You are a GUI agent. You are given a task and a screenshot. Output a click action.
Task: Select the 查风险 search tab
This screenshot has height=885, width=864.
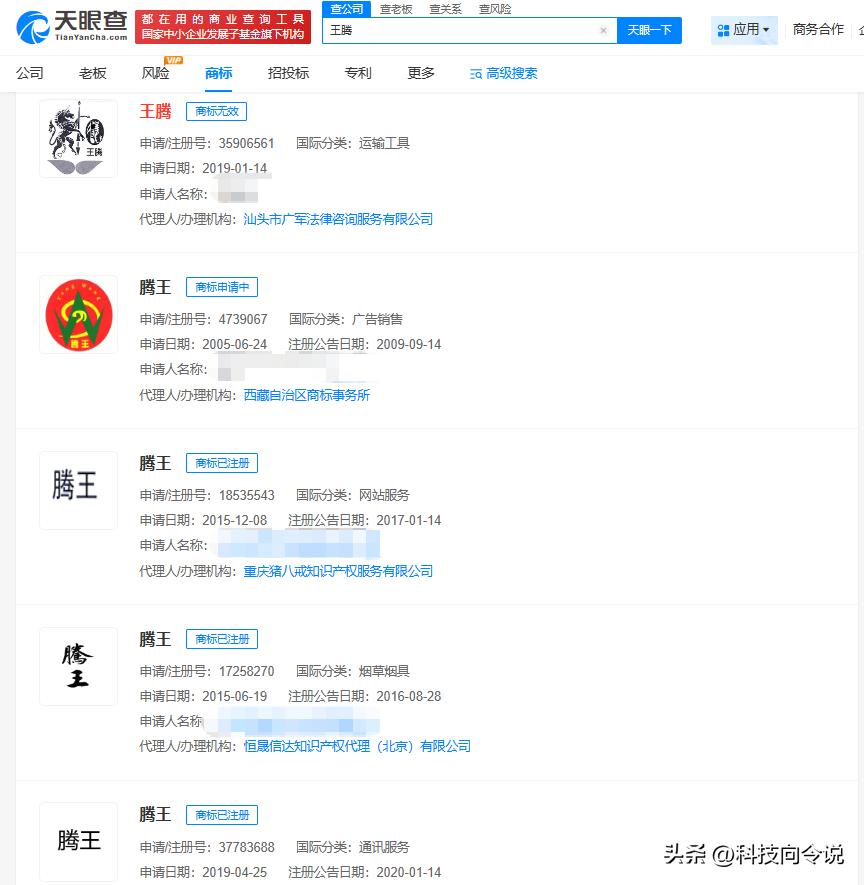(x=495, y=9)
